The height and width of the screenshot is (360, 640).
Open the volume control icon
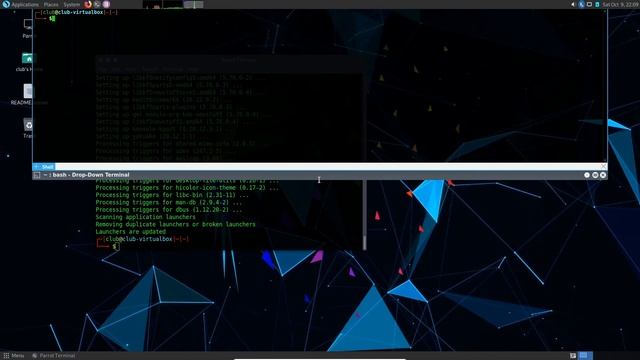[x=573, y=4]
